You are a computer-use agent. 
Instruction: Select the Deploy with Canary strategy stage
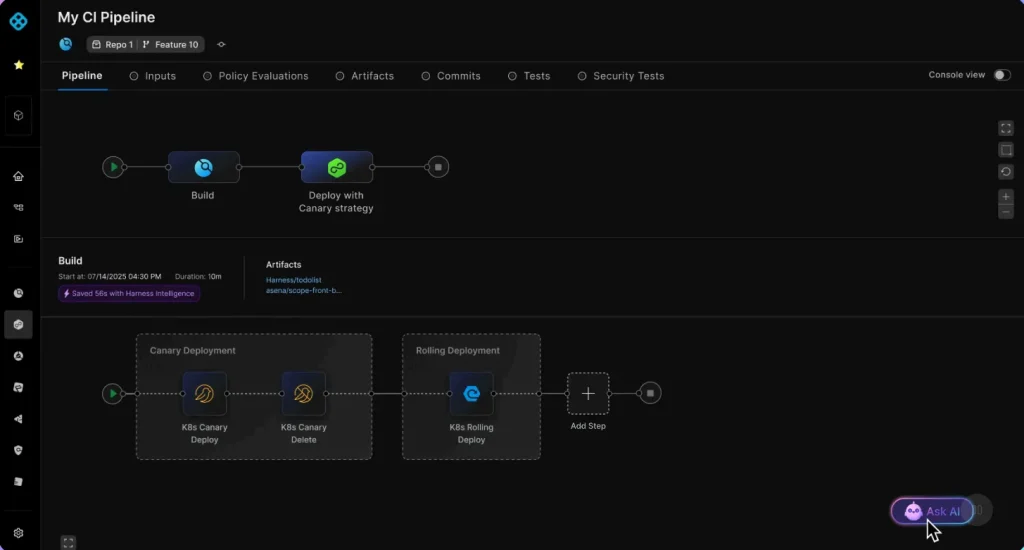tap(337, 167)
